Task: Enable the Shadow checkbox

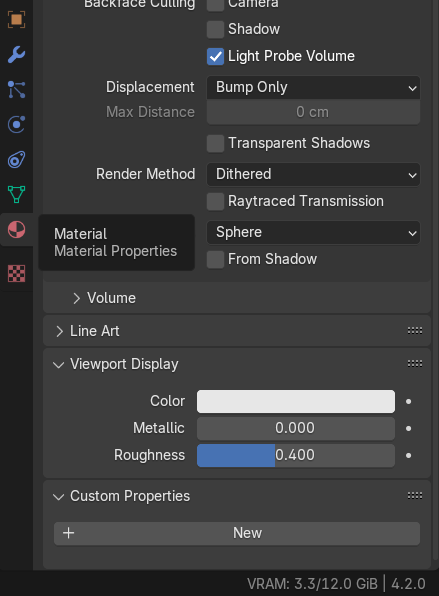Action: (215, 30)
